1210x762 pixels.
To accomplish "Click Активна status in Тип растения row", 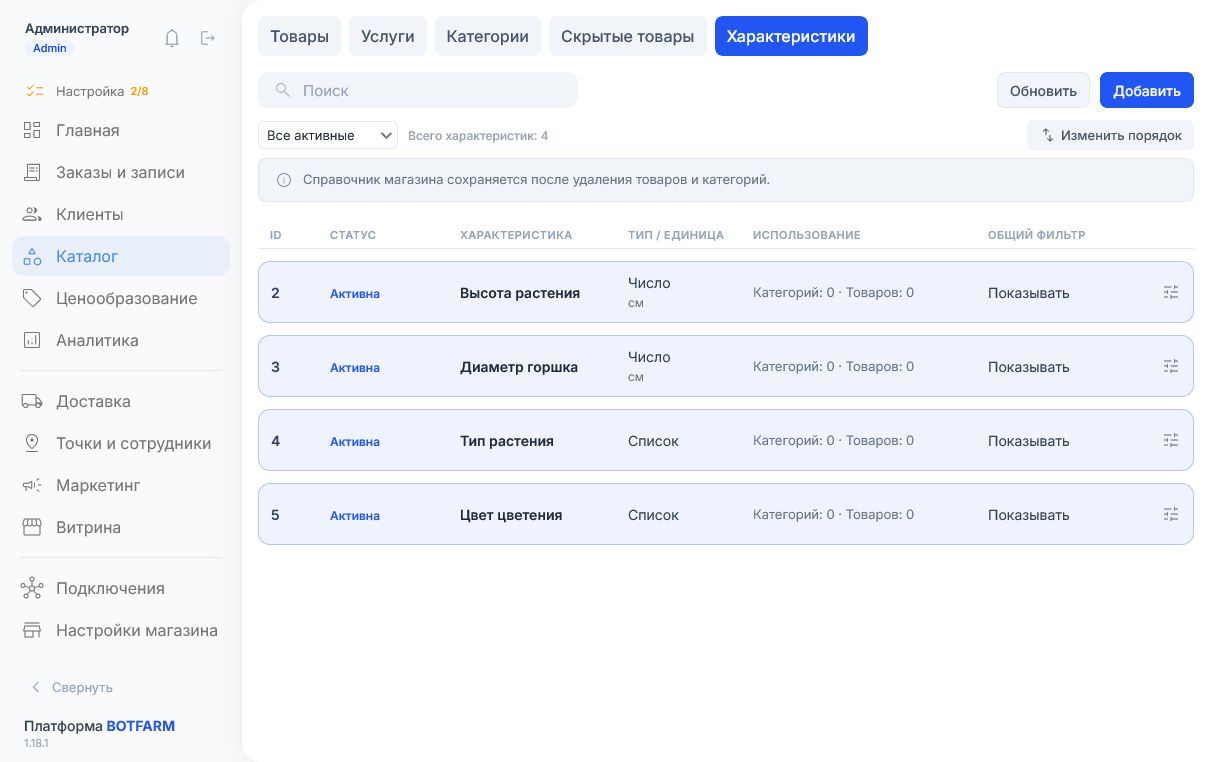I will 355,441.
